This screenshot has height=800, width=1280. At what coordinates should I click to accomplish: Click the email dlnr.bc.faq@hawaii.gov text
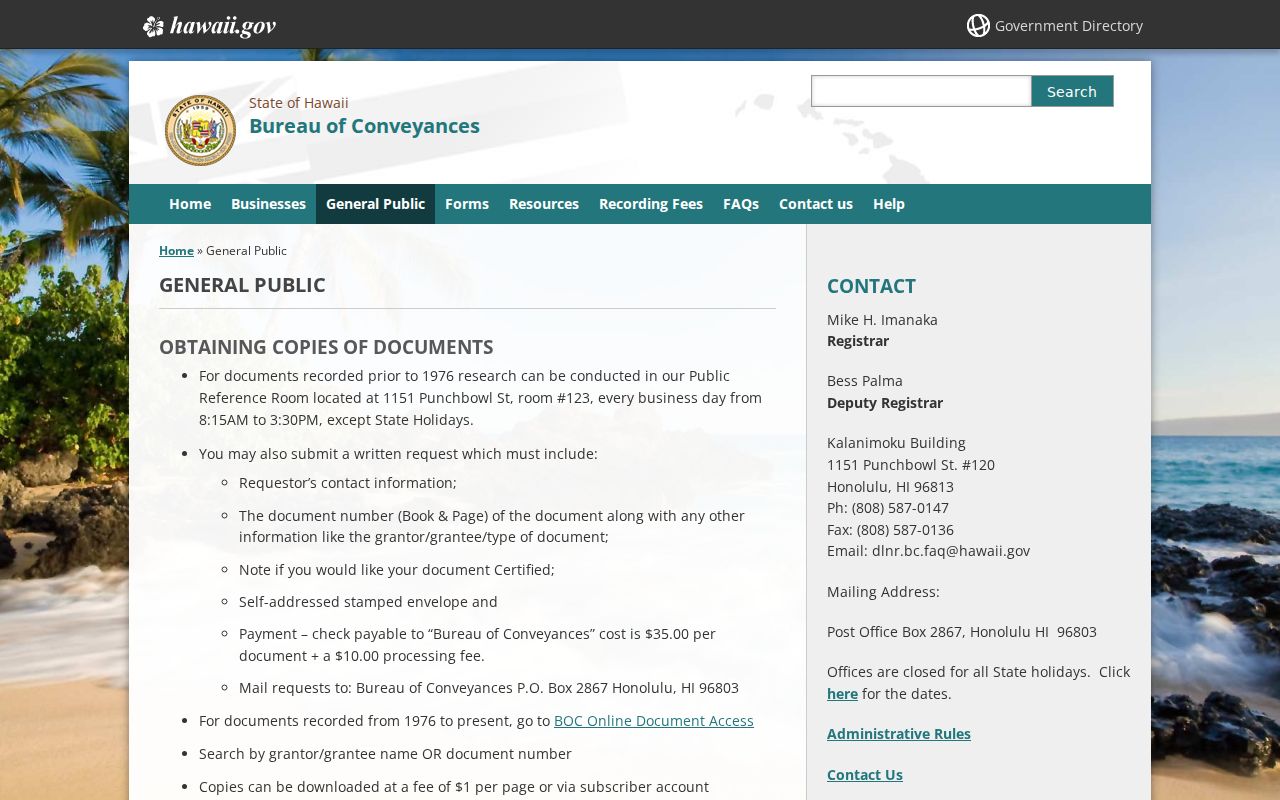(x=951, y=551)
